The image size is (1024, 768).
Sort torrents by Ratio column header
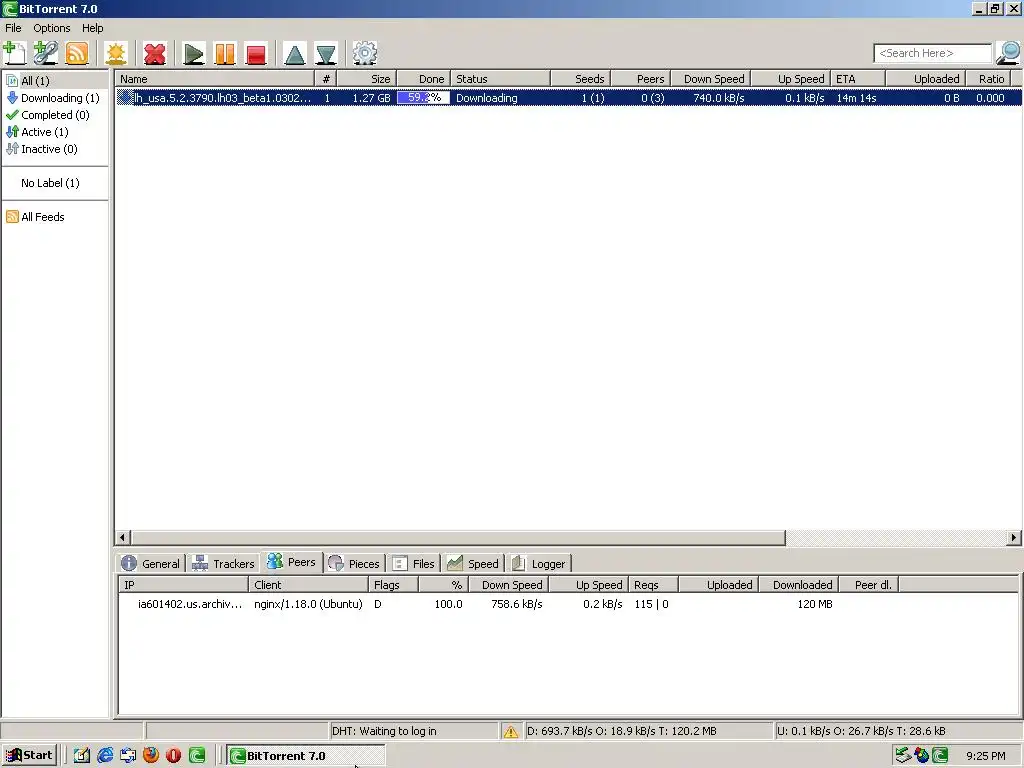tap(988, 79)
